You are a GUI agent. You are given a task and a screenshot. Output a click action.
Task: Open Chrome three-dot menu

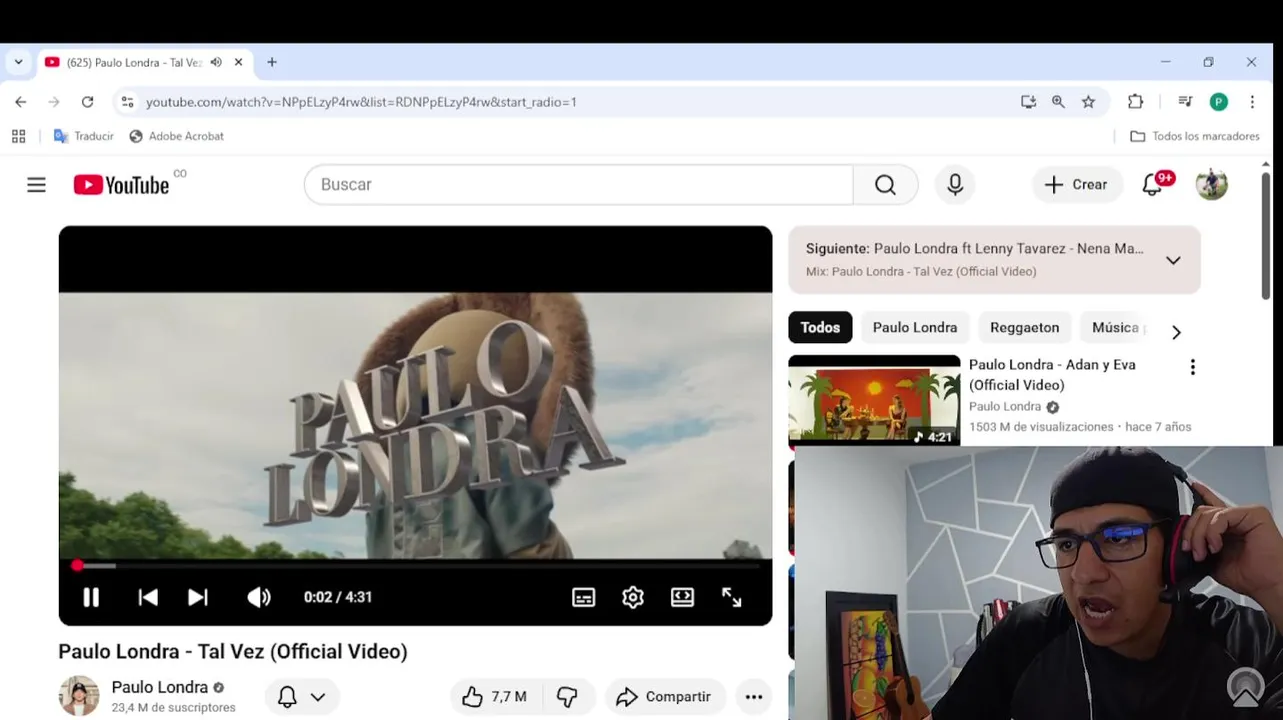click(x=1252, y=102)
